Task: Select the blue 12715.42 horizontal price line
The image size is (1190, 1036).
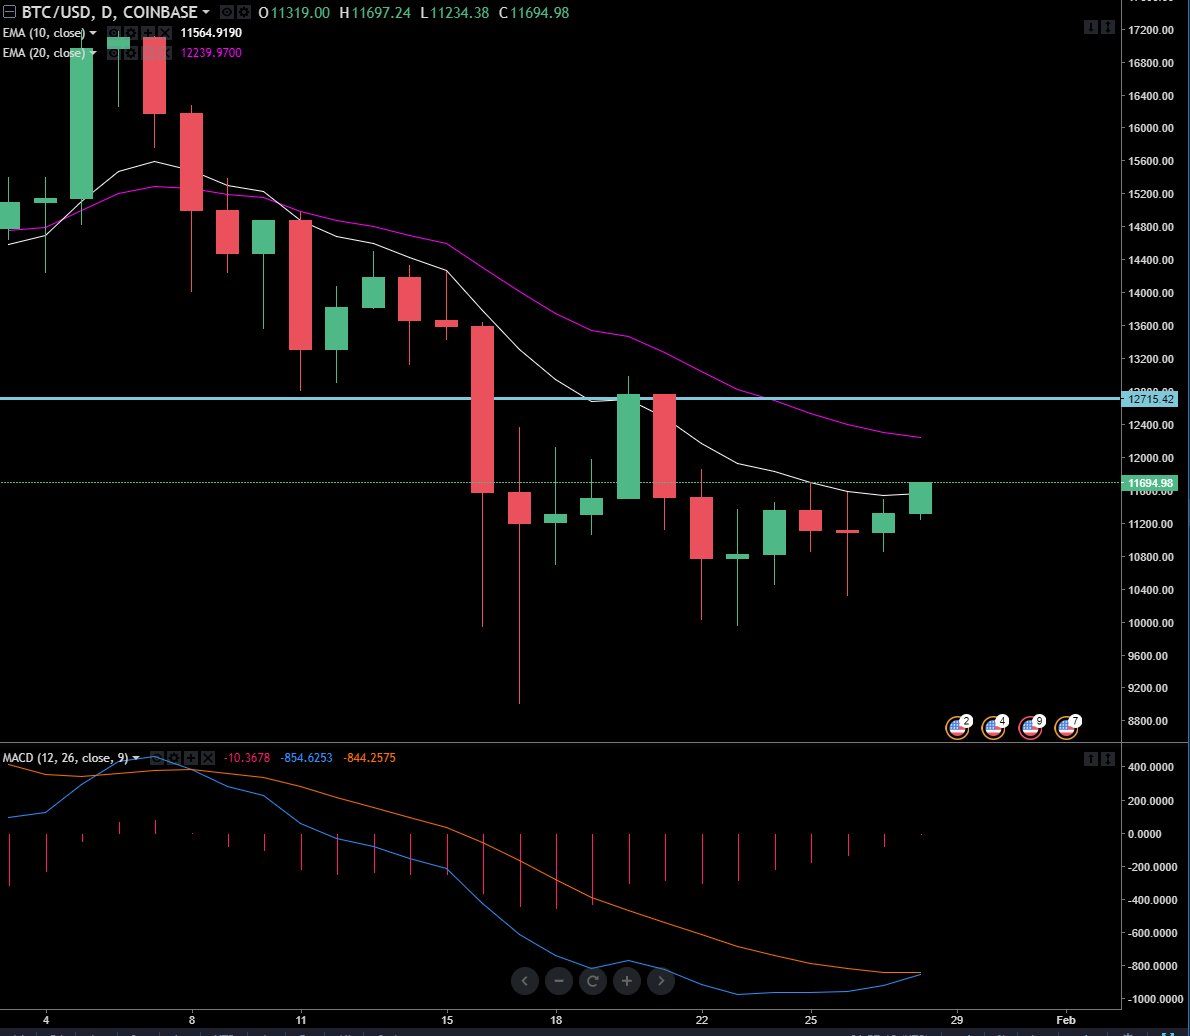Action: (560, 399)
